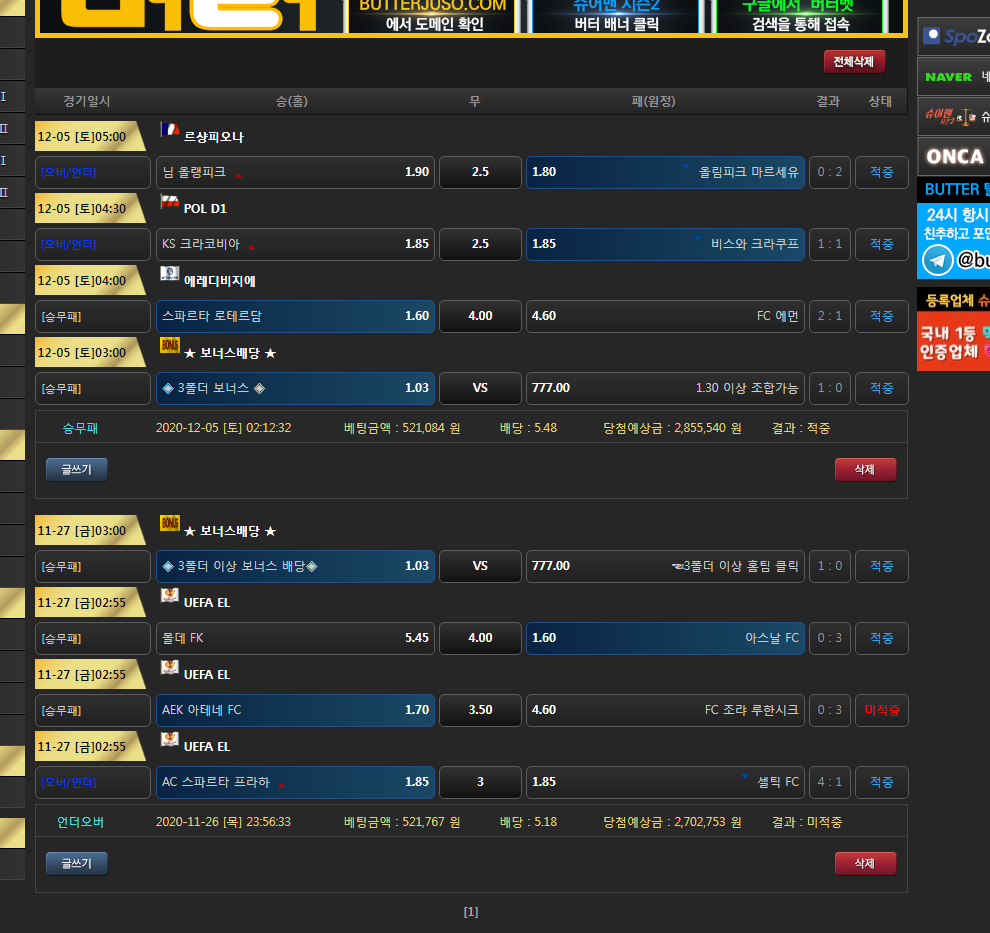Select 아스날 FC away odds 1.60
Image resolution: width=990 pixels, height=933 pixels.
coord(665,638)
